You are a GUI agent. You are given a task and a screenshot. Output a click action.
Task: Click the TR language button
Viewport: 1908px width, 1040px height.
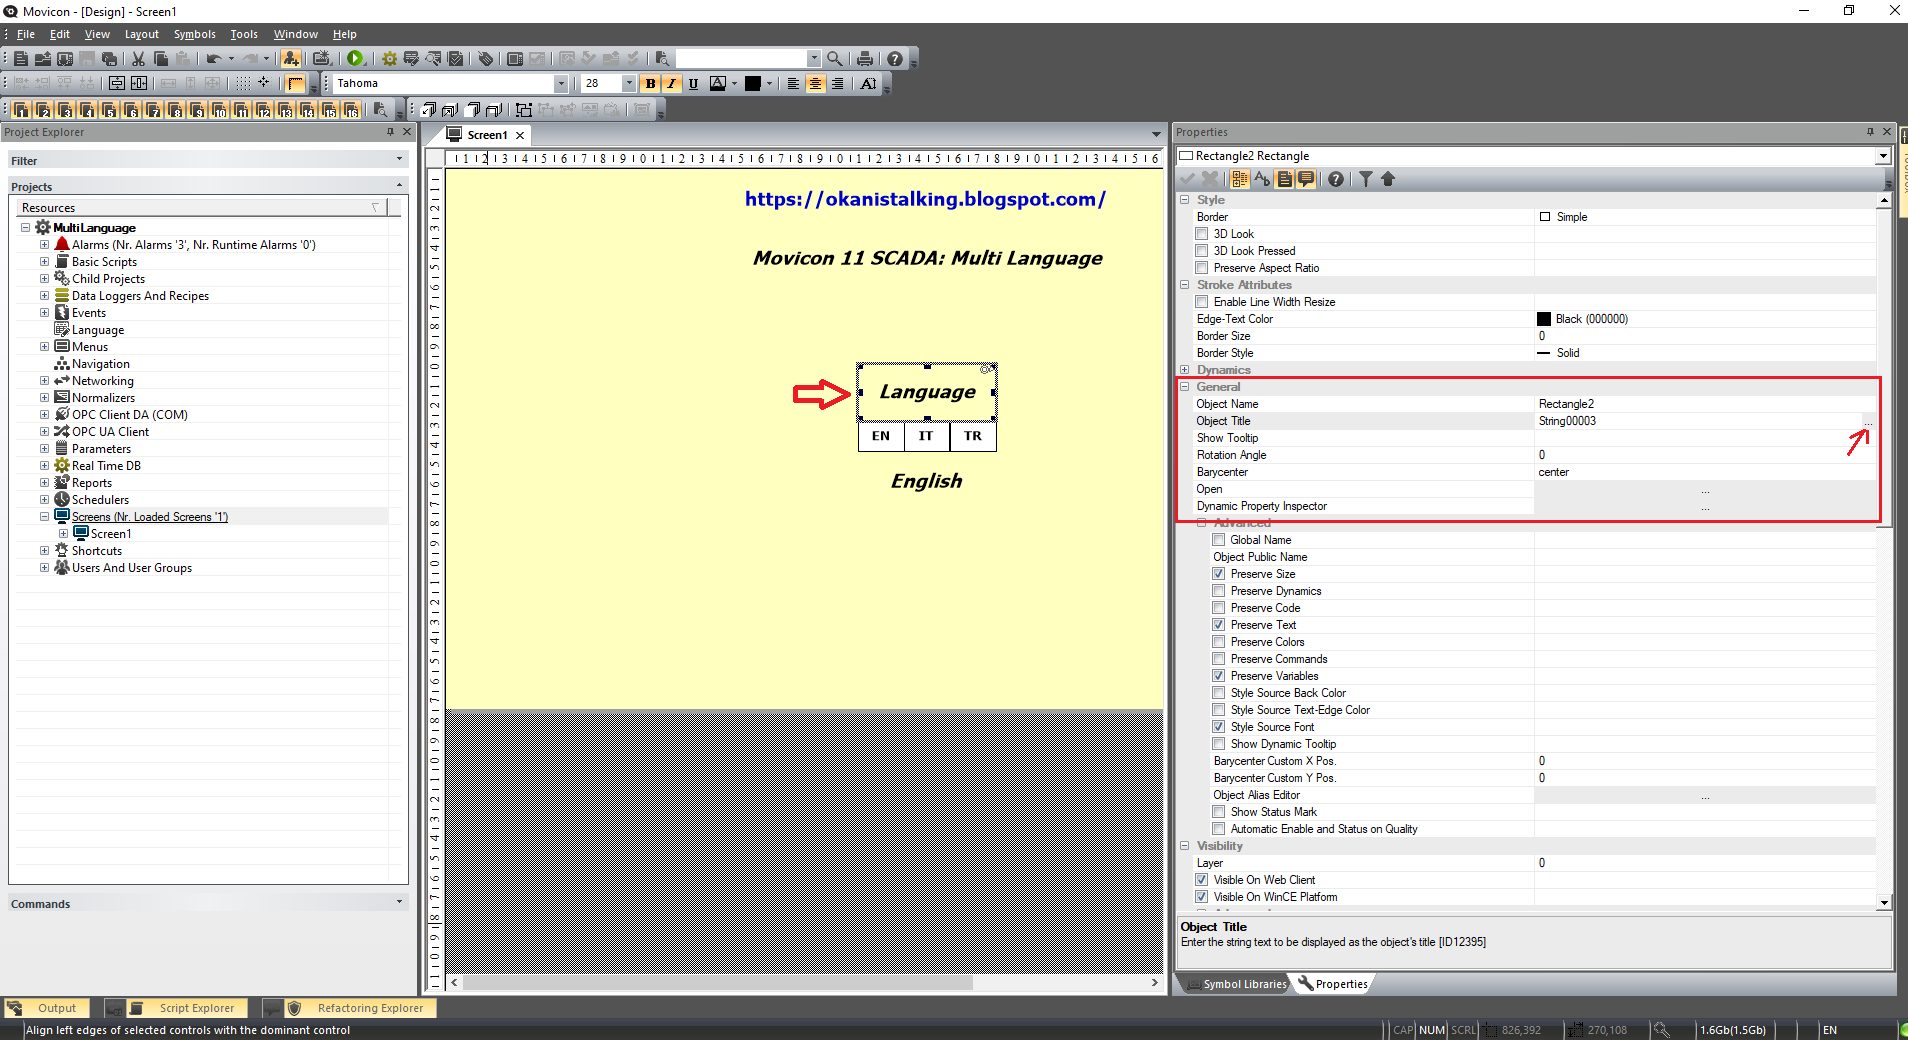[x=973, y=436]
